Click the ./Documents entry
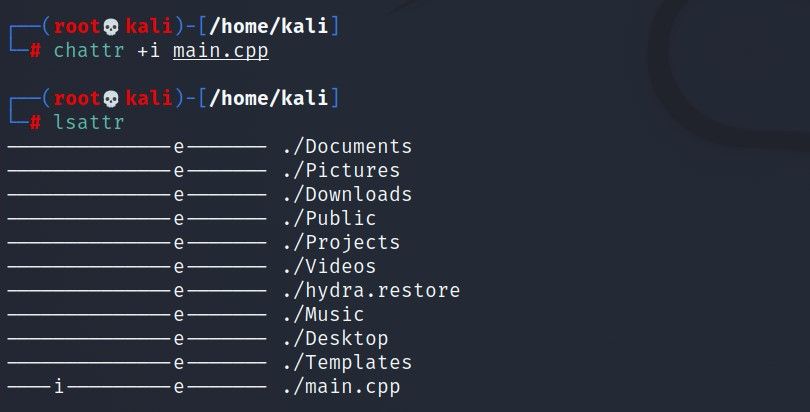The height and width of the screenshot is (412, 810). [346, 147]
